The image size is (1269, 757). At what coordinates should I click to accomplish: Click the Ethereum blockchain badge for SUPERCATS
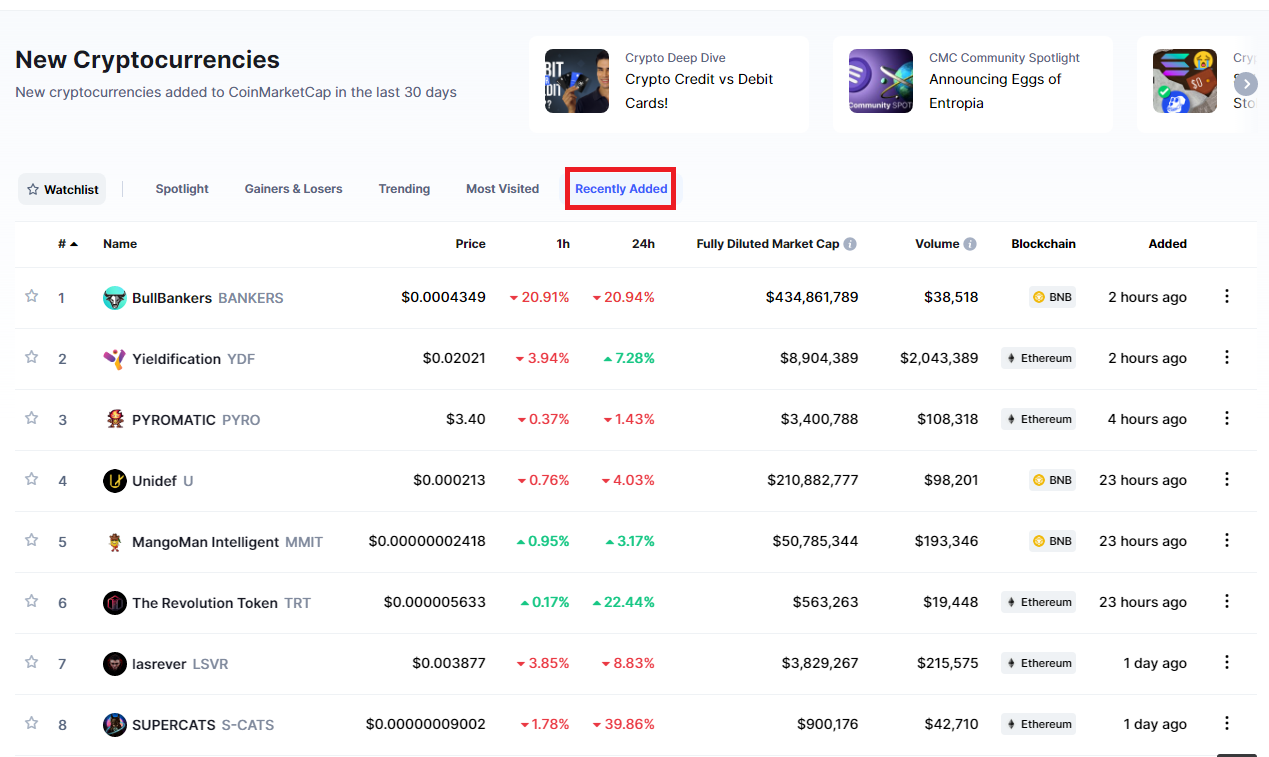pos(1038,724)
